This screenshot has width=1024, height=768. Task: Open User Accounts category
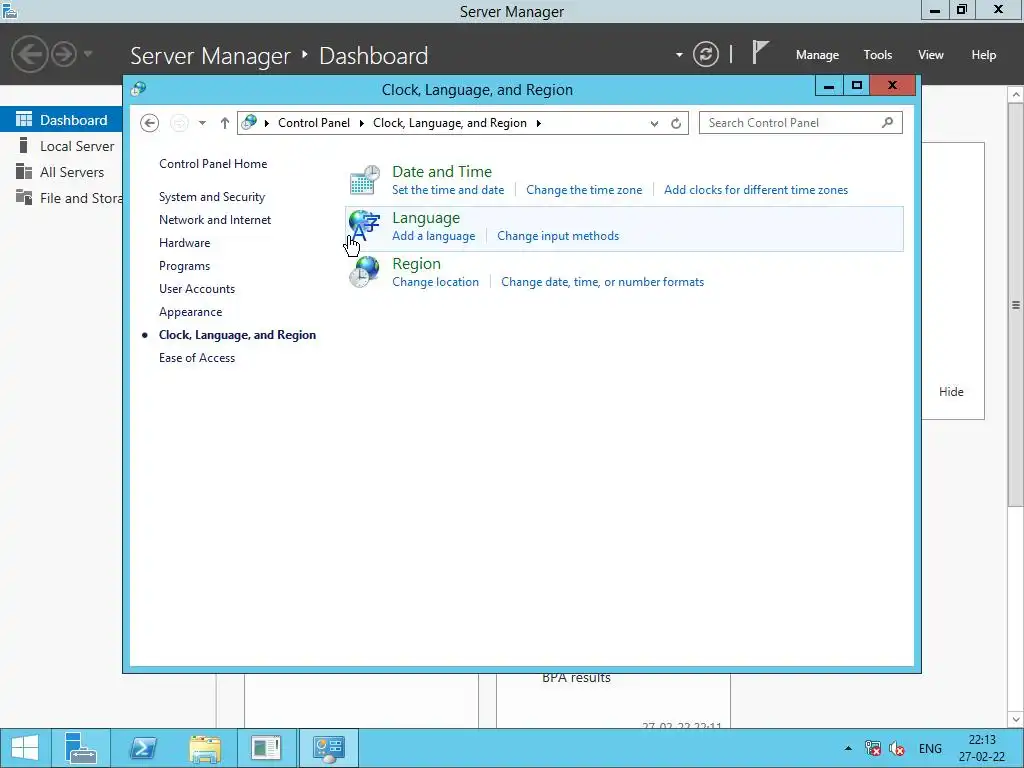click(x=197, y=289)
